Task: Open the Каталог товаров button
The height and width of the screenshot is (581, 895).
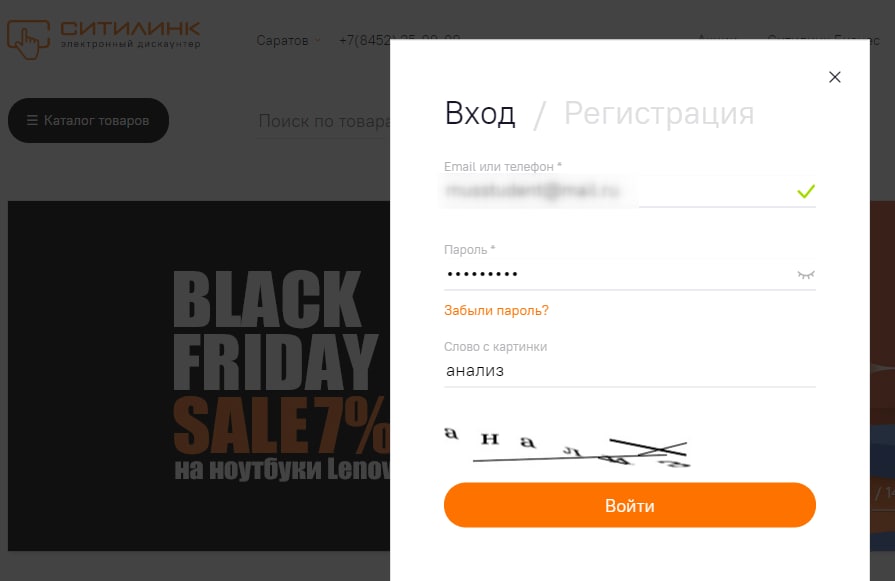Action: (88, 120)
